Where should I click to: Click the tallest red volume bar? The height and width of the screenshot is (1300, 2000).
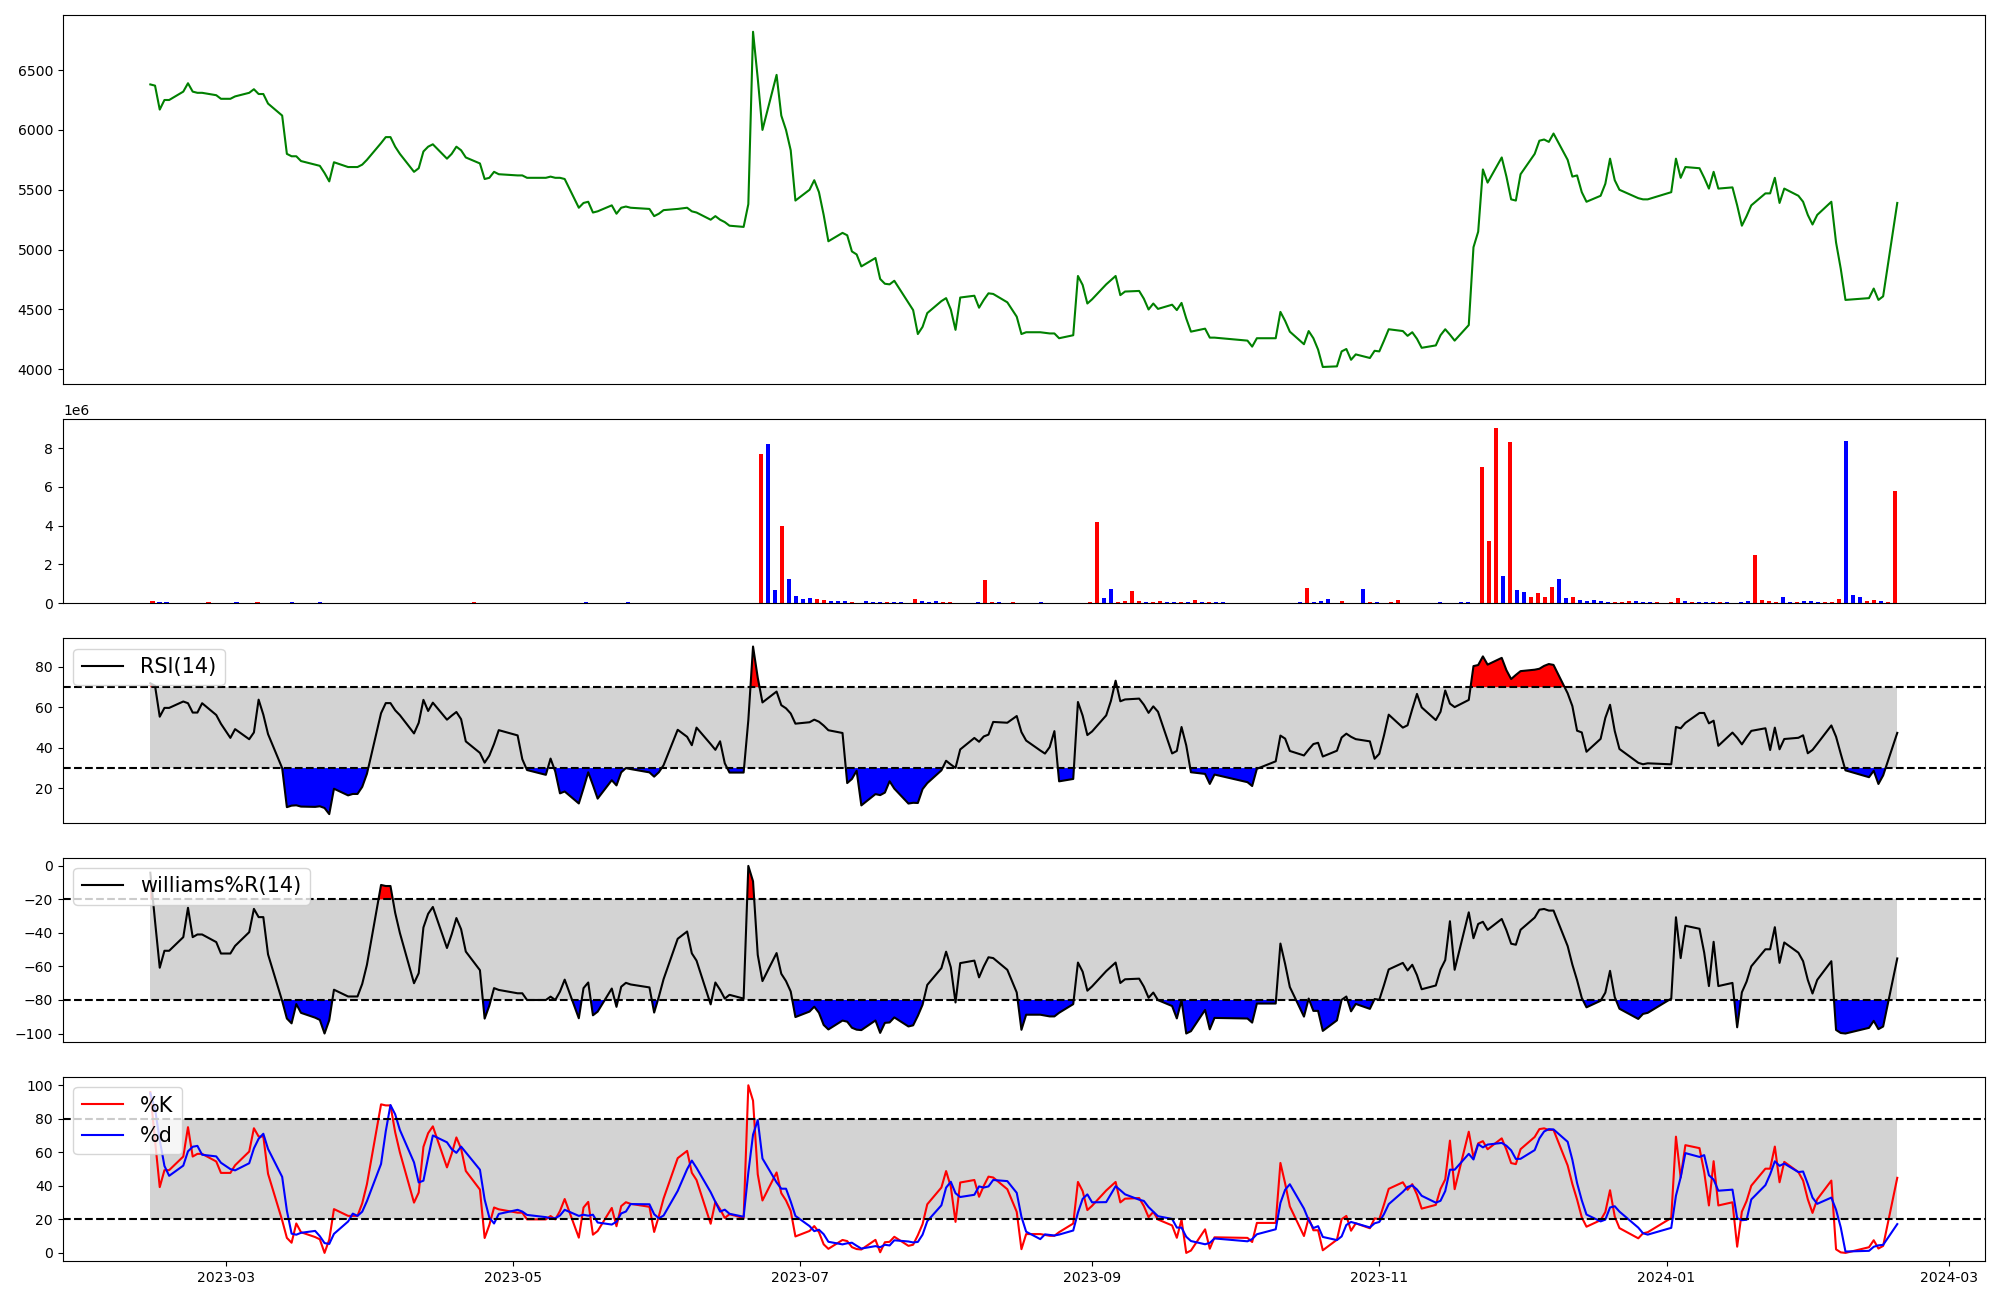click(x=1496, y=515)
